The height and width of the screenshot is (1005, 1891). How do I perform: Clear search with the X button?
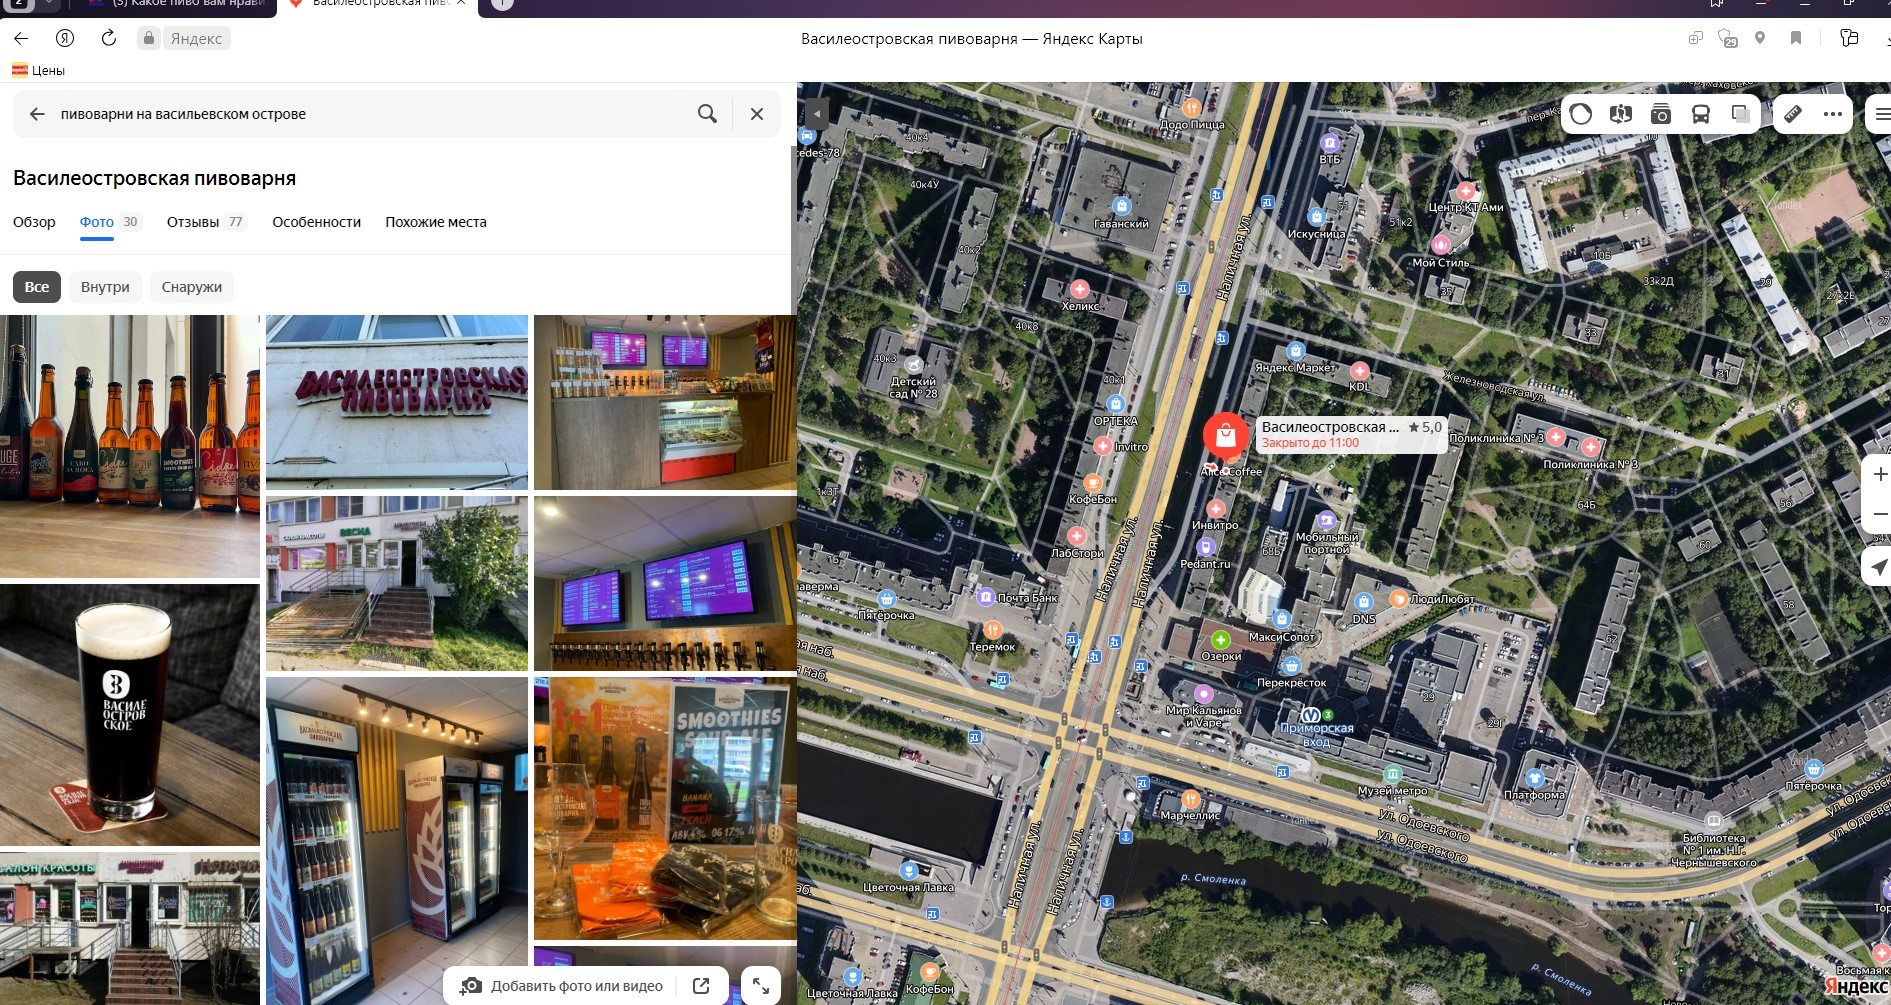point(757,114)
